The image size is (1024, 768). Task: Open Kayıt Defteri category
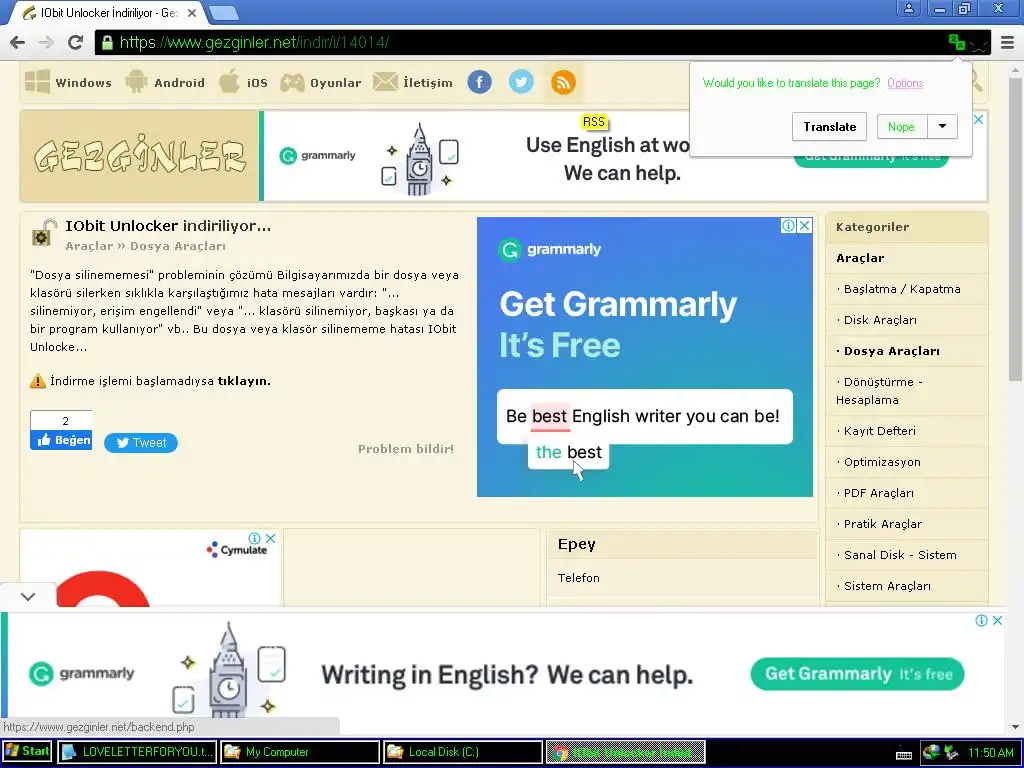click(880, 431)
